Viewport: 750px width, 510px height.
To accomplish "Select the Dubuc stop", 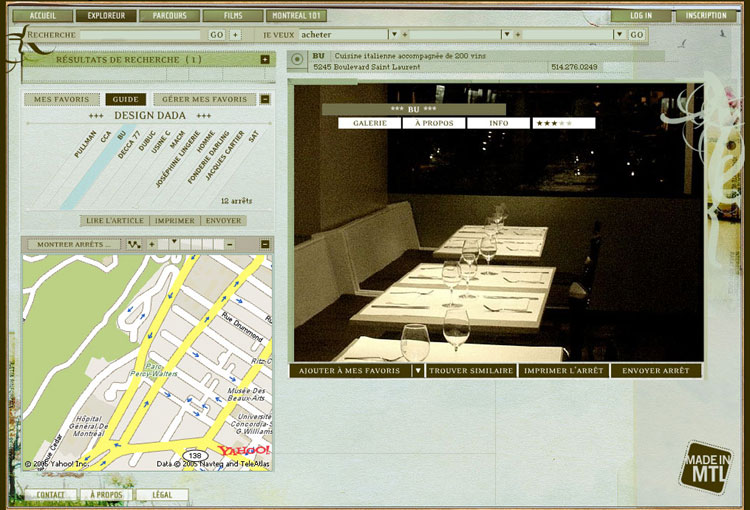I will (x=147, y=141).
